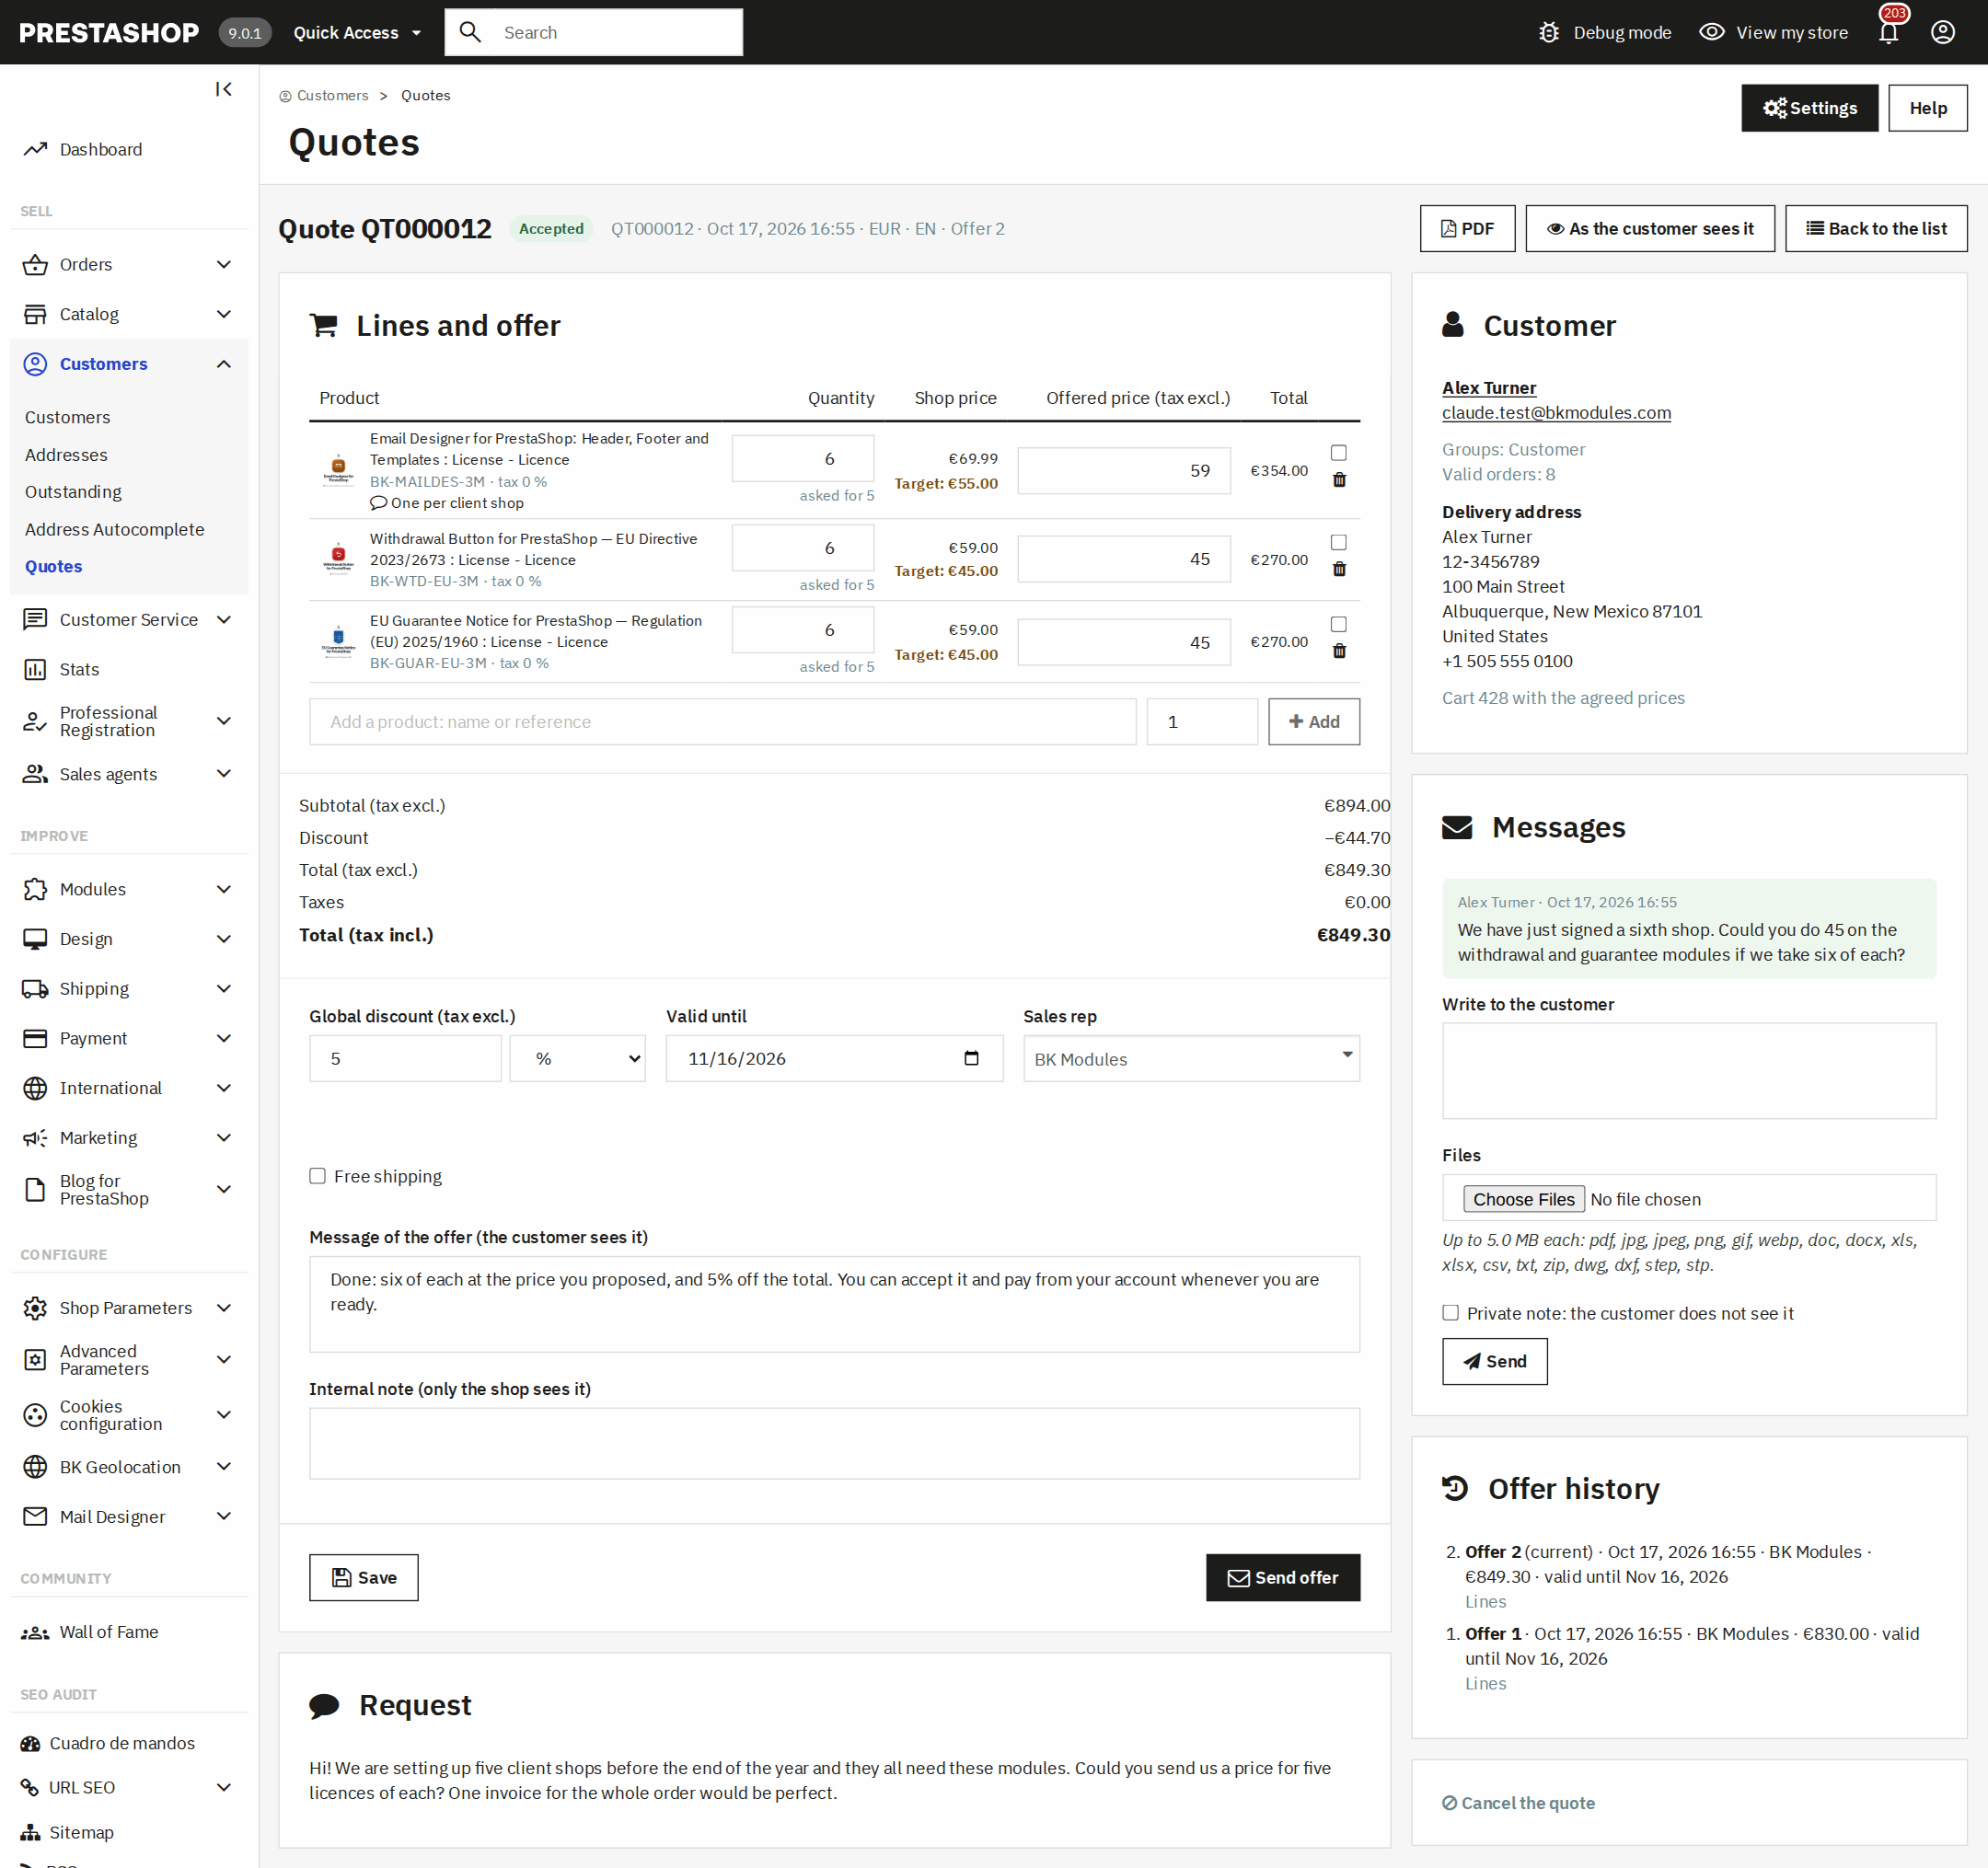
Task: Check Private note: customer does not see it
Action: point(1450,1313)
